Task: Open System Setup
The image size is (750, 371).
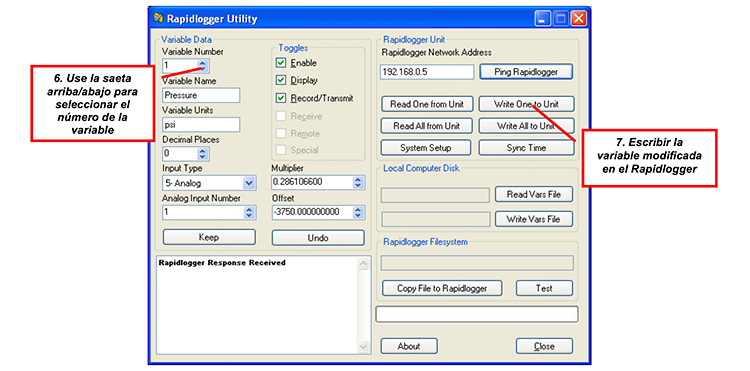Action: pyautogui.click(x=426, y=148)
